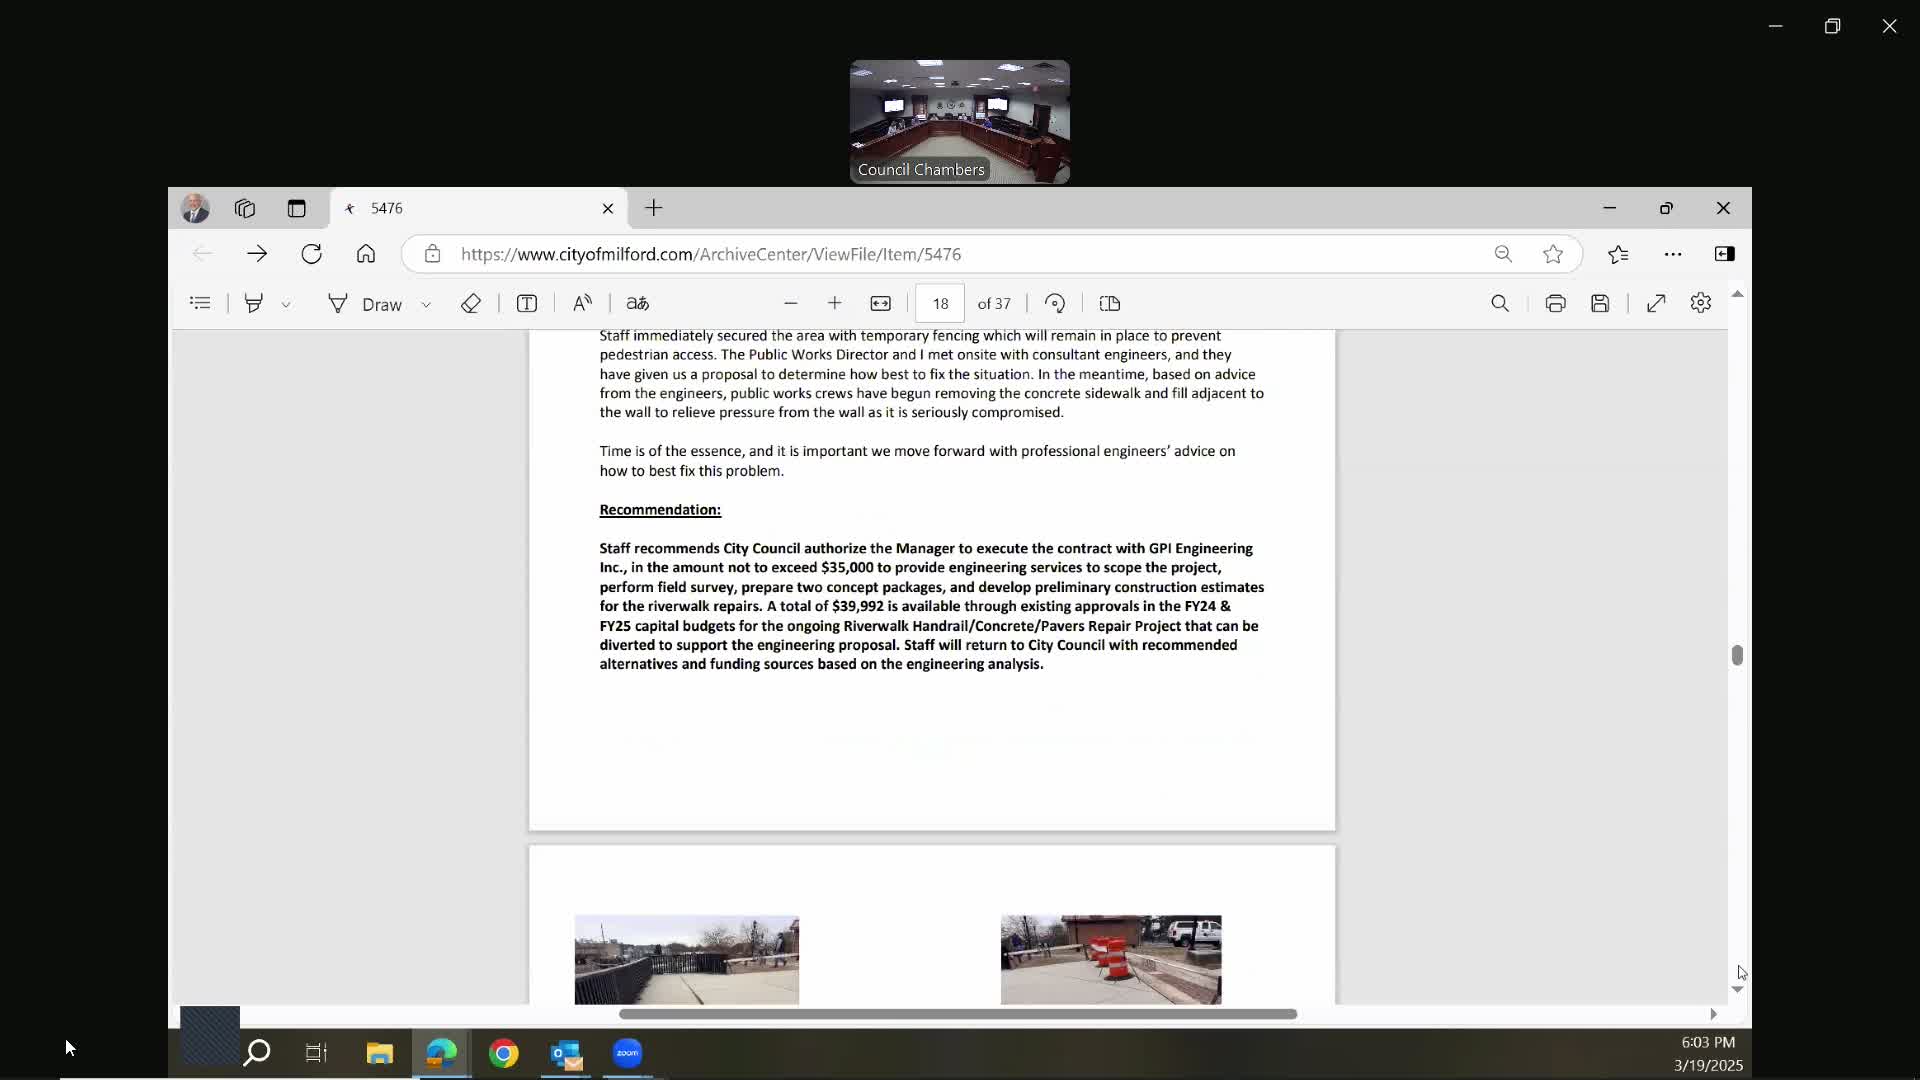Image resolution: width=1920 pixels, height=1080 pixels.
Task: Save the PDF with disk icon
Action: (x=1600, y=303)
